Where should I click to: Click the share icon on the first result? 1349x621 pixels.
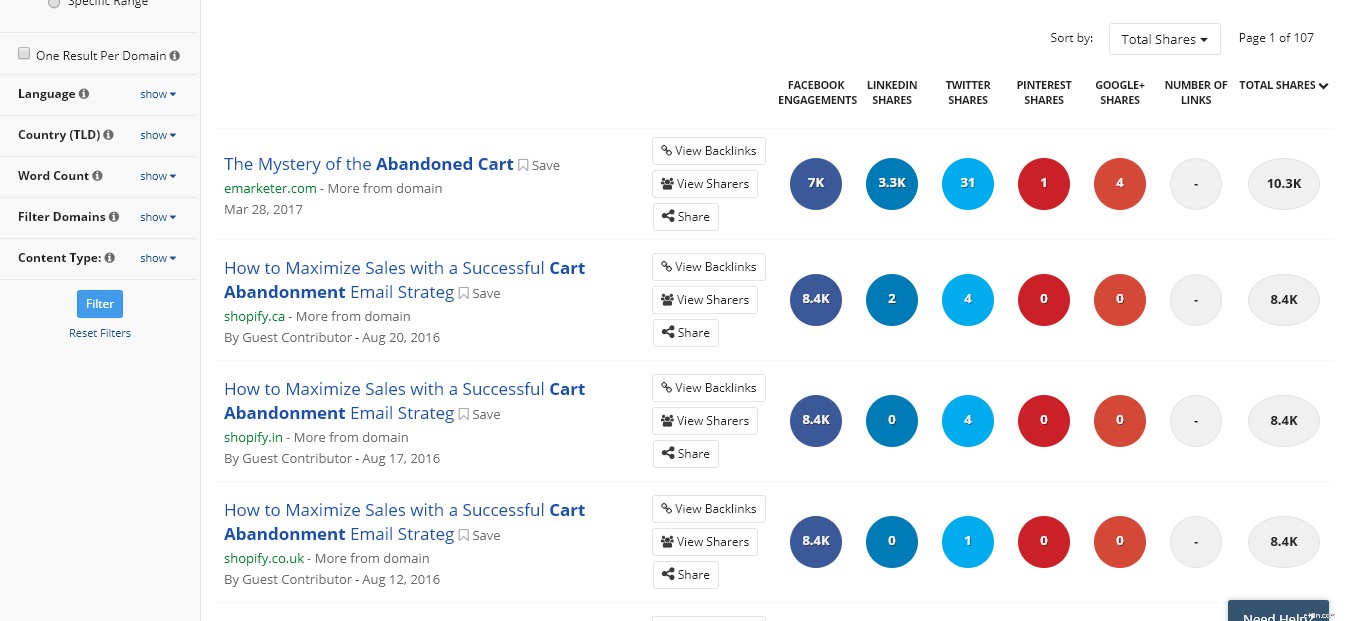tap(669, 216)
